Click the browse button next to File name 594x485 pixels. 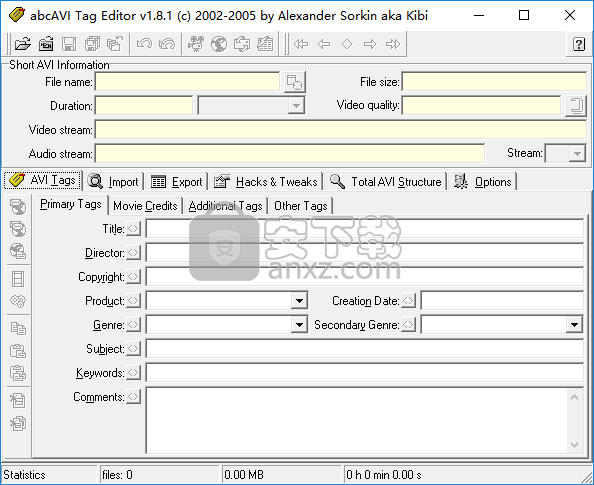(x=294, y=82)
